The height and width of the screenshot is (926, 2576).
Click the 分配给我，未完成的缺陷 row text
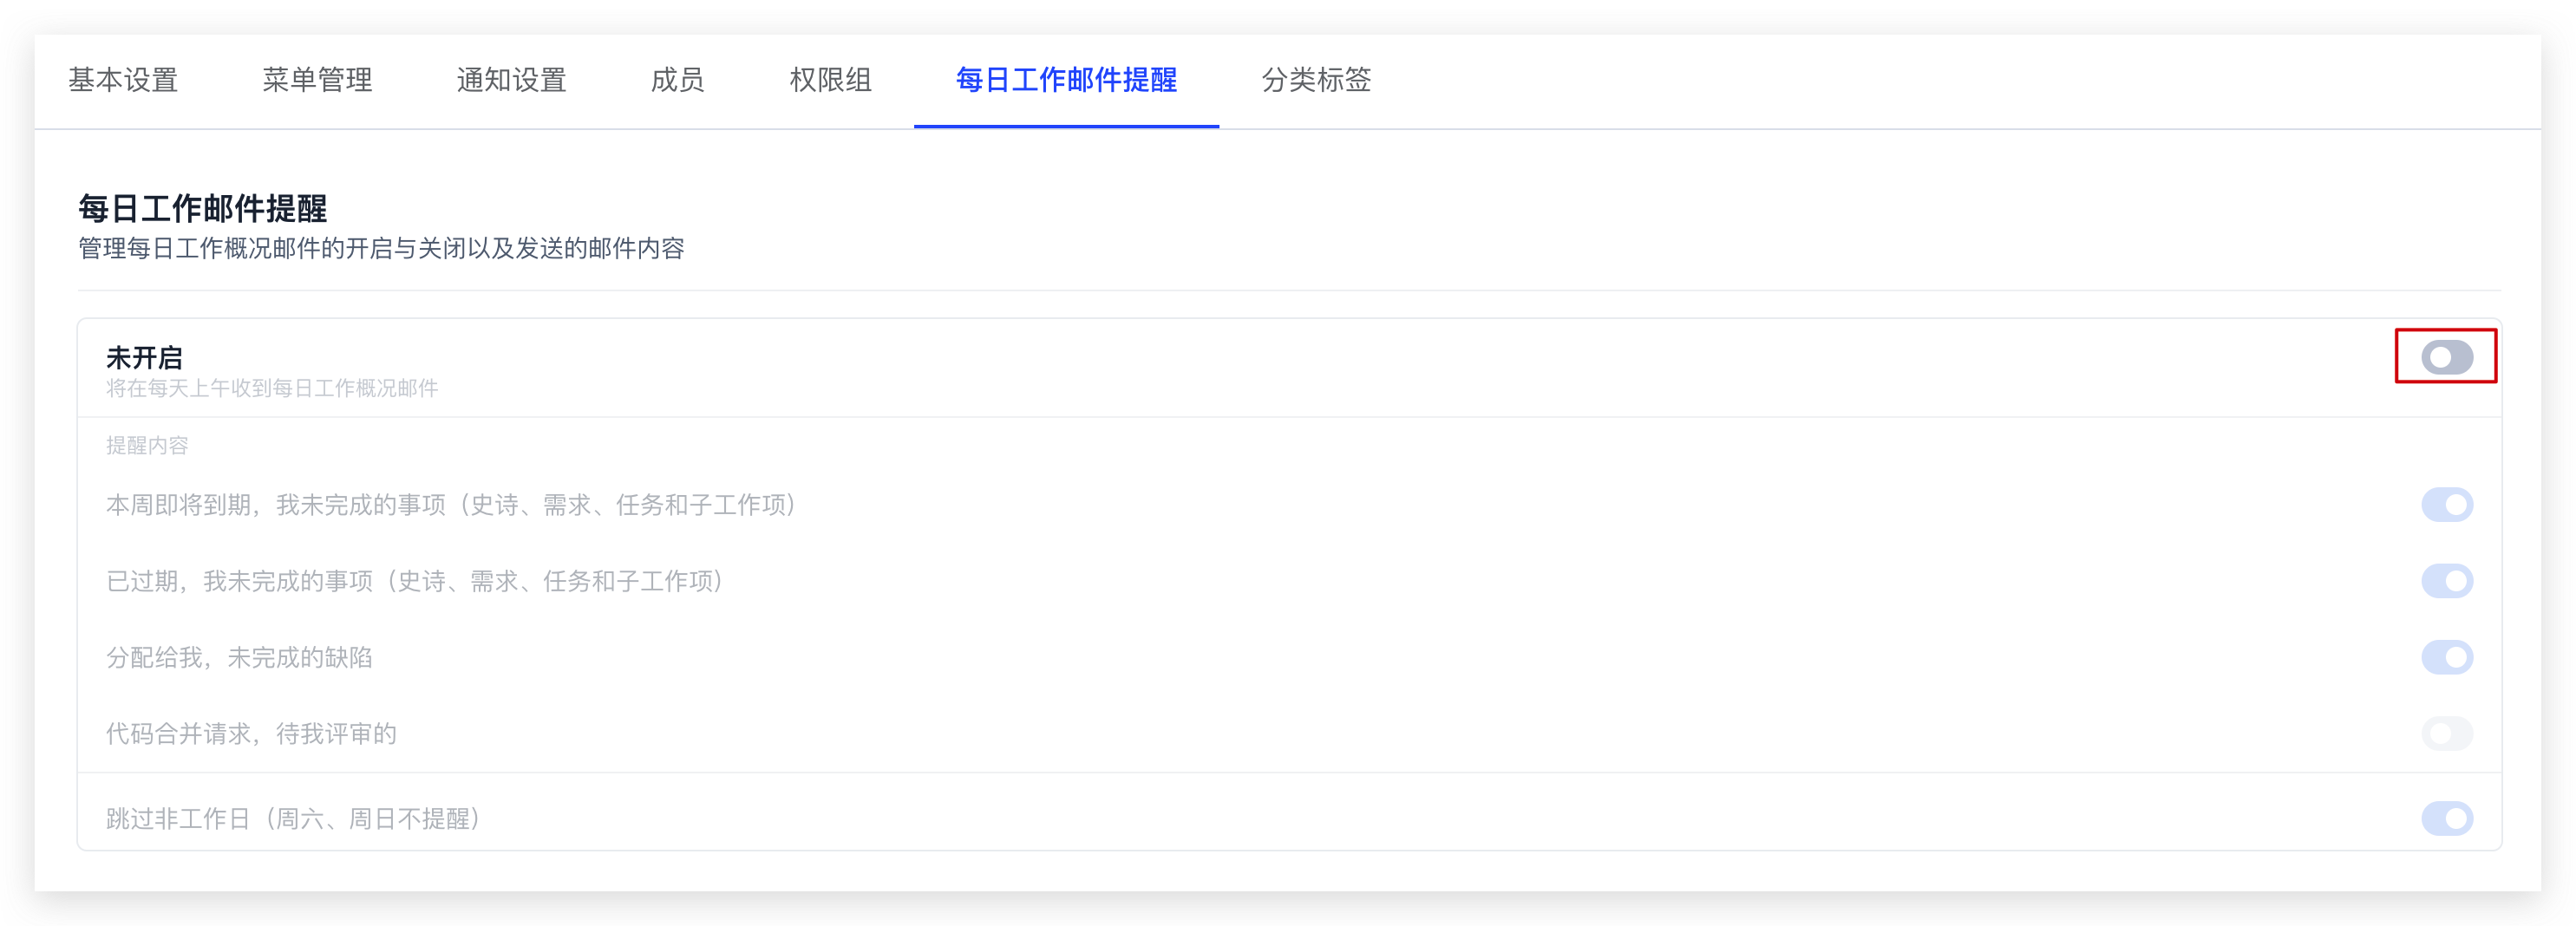coord(239,657)
